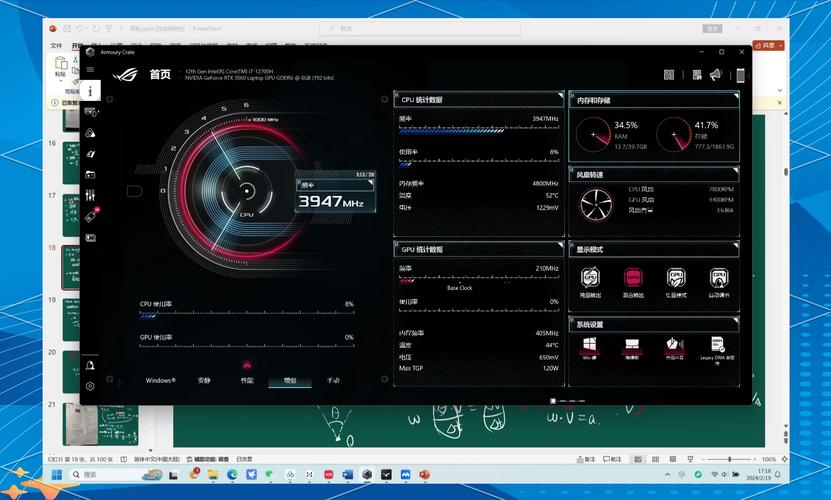Screen dimensions: 831x500
Task: Open the Devices sidebar icon in Armoury Crate
Action: click(90, 112)
